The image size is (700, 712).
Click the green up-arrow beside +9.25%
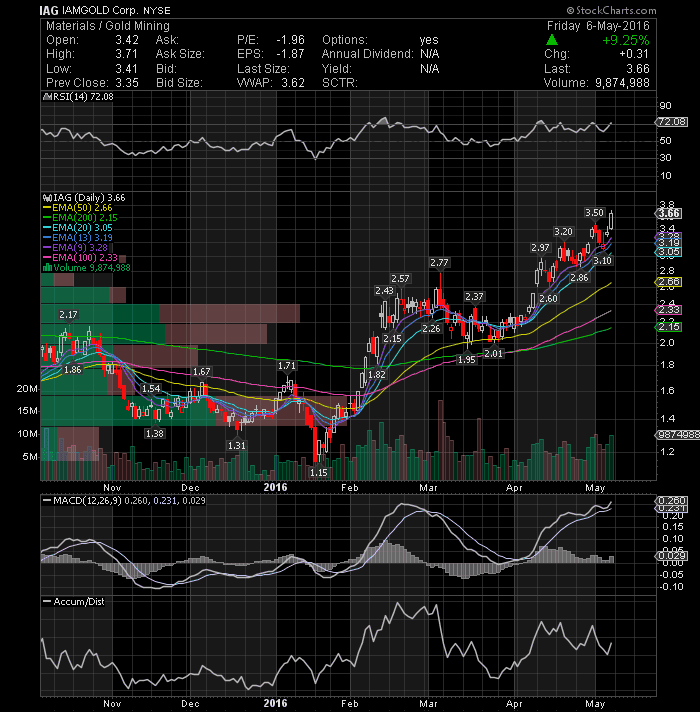tap(552, 40)
